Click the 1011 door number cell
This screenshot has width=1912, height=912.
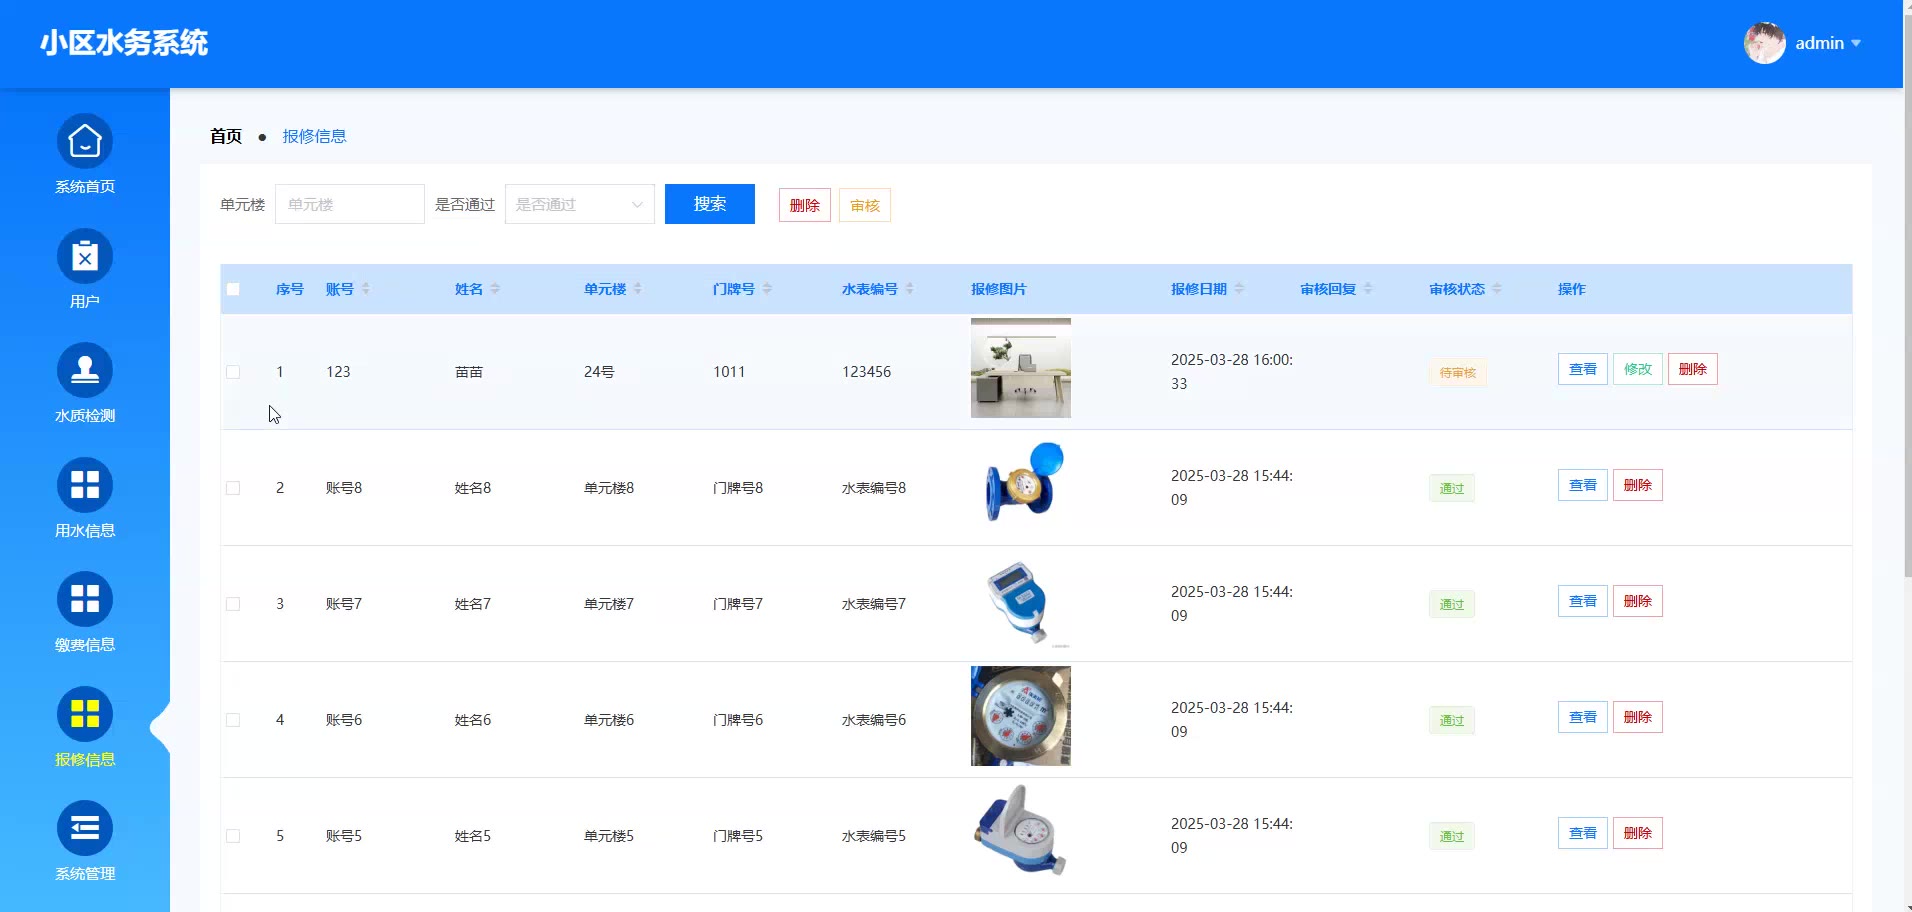(729, 372)
